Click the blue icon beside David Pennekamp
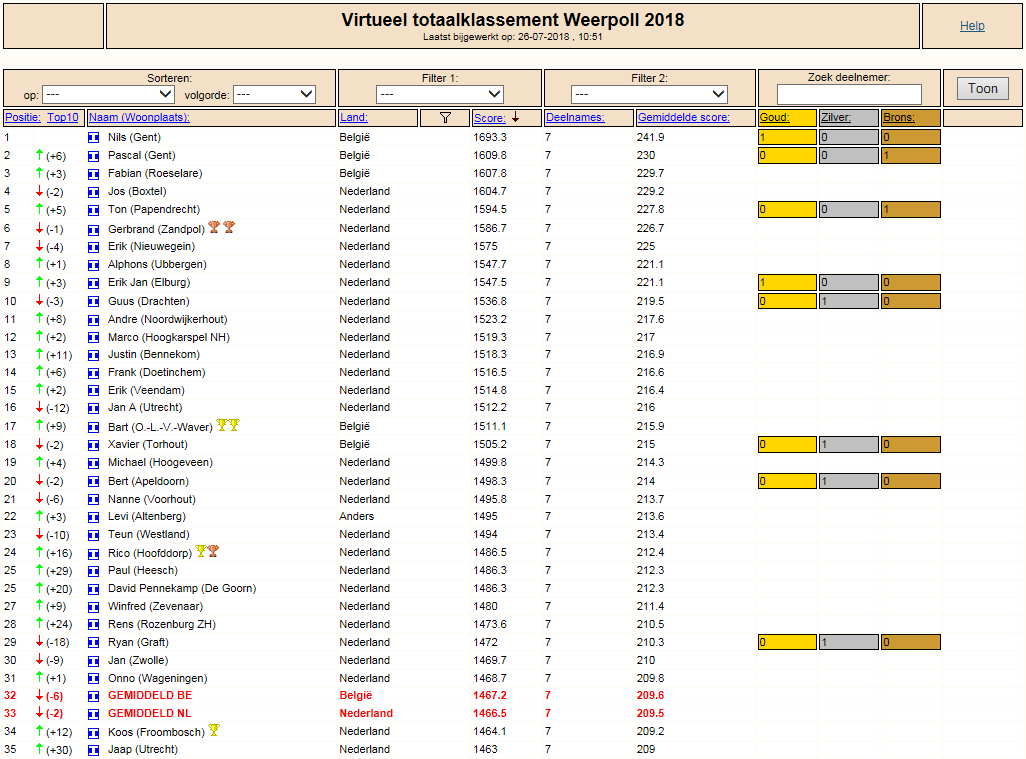The height and width of the screenshot is (759, 1026). (94, 589)
